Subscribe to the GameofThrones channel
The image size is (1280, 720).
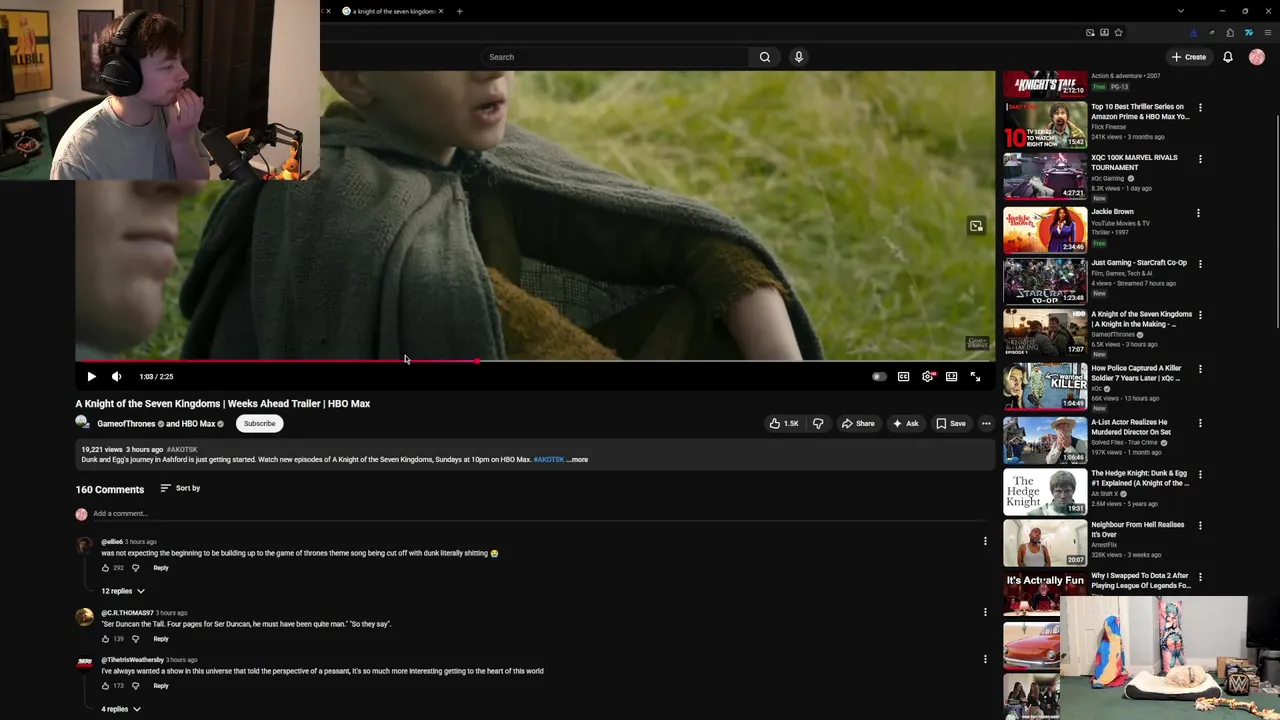(259, 423)
